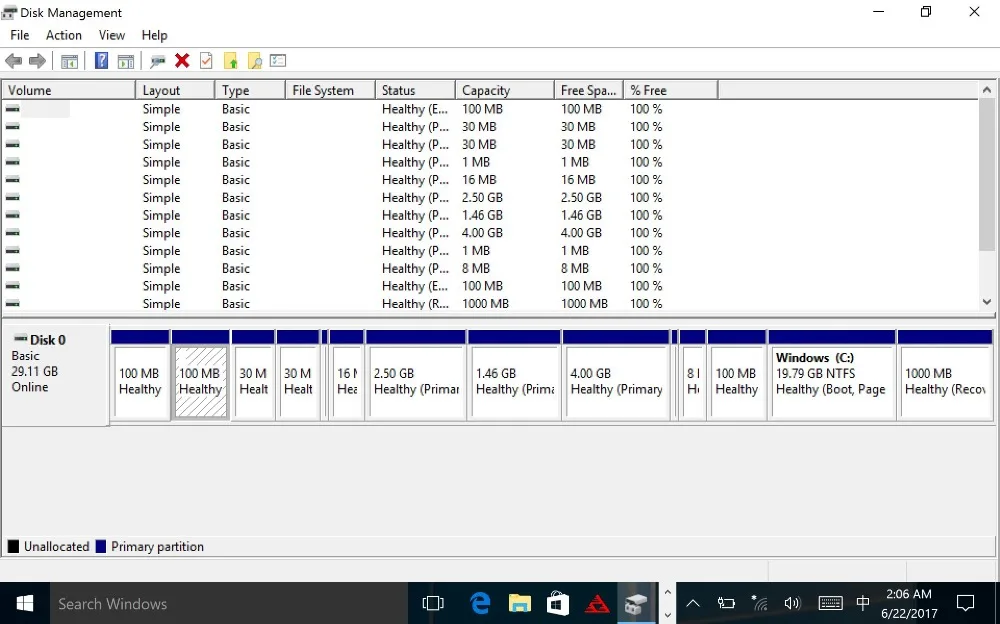Open the Windows Store taskbar icon
Image resolution: width=1000 pixels, height=624 pixels.
pos(557,603)
